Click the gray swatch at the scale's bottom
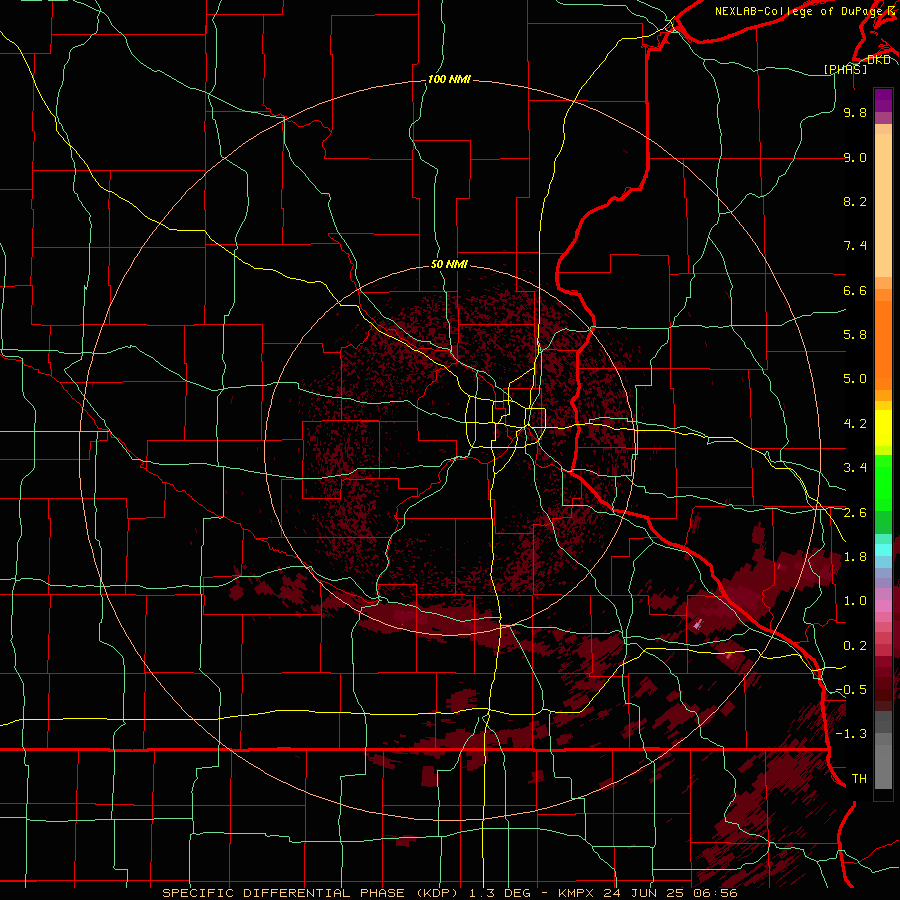This screenshot has width=900, height=900. click(x=883, y=767)
